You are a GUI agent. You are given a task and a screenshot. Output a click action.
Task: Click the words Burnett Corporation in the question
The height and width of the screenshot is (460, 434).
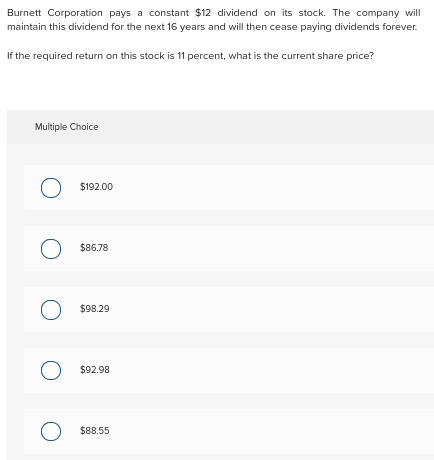point(55,13)
